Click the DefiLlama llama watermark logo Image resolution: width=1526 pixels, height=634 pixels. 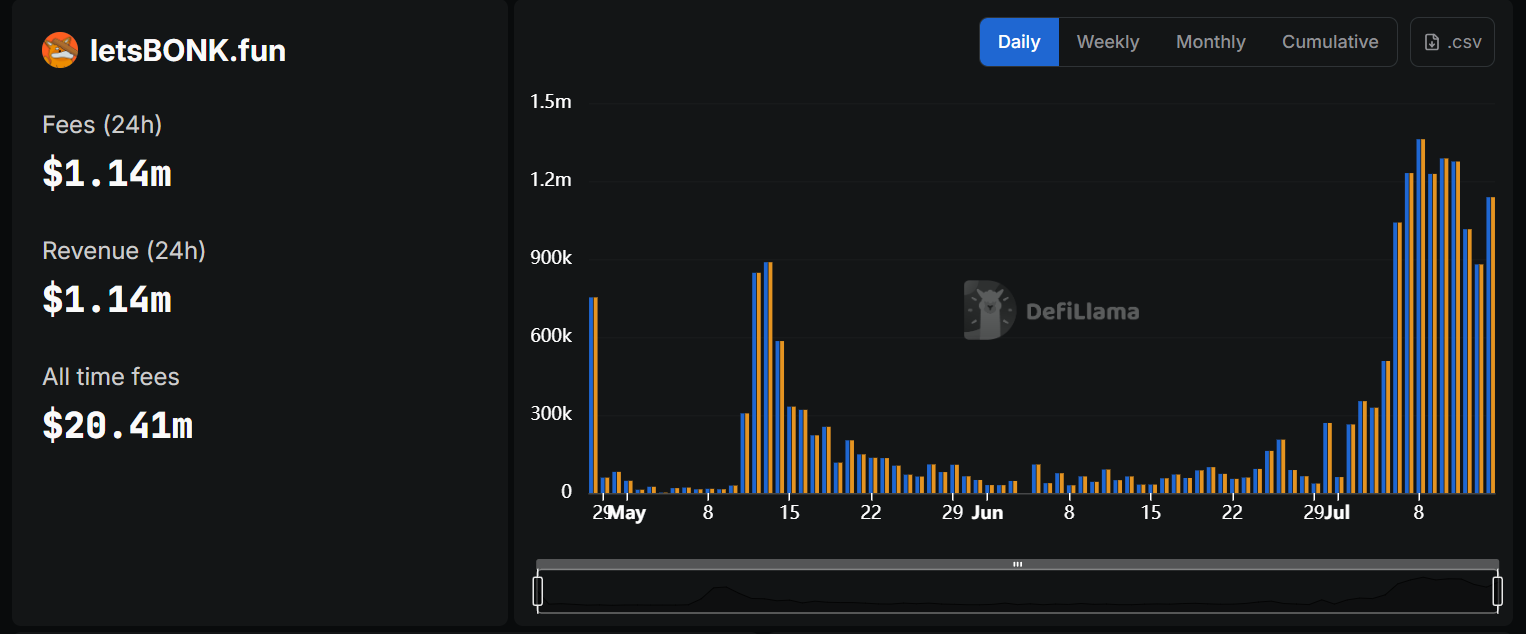(x=988, y=310)
